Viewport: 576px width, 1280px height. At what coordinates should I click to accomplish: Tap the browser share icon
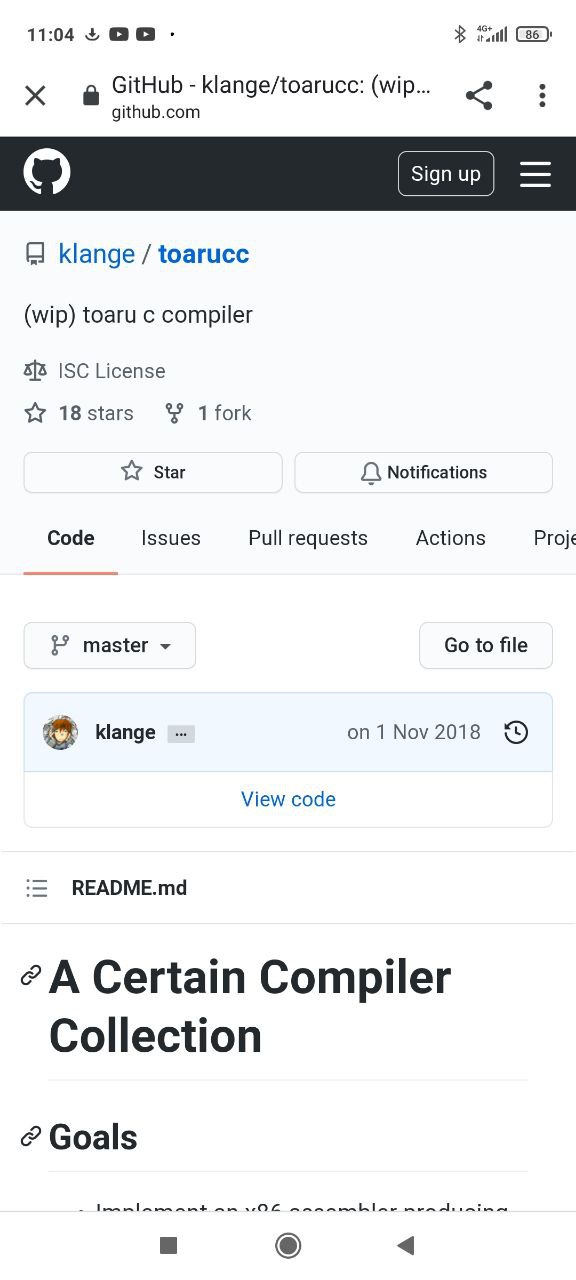[479, 96]
